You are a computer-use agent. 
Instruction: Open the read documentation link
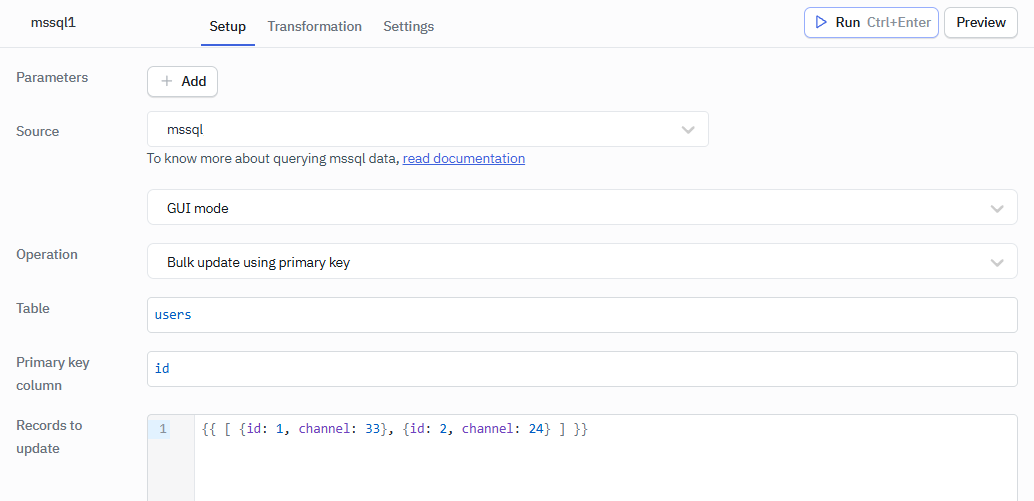point(463,158)
